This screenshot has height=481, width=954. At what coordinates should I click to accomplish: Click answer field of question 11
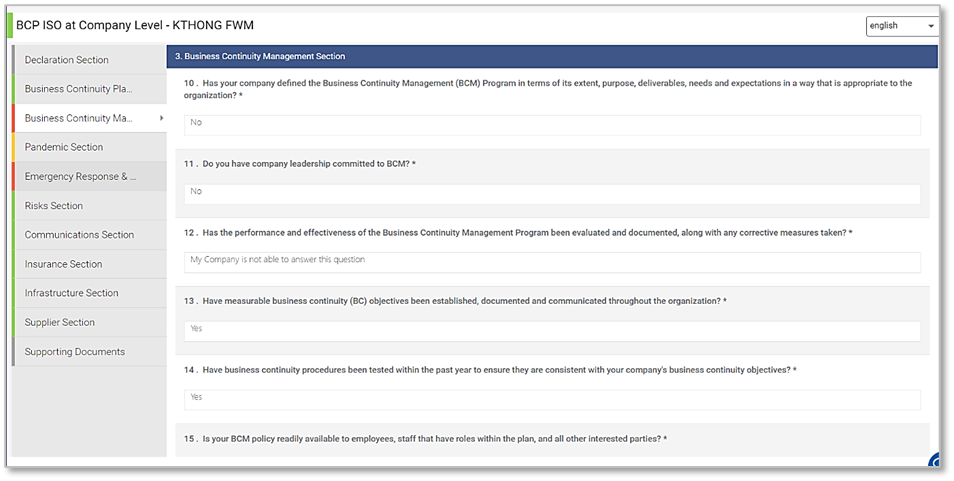552,194
